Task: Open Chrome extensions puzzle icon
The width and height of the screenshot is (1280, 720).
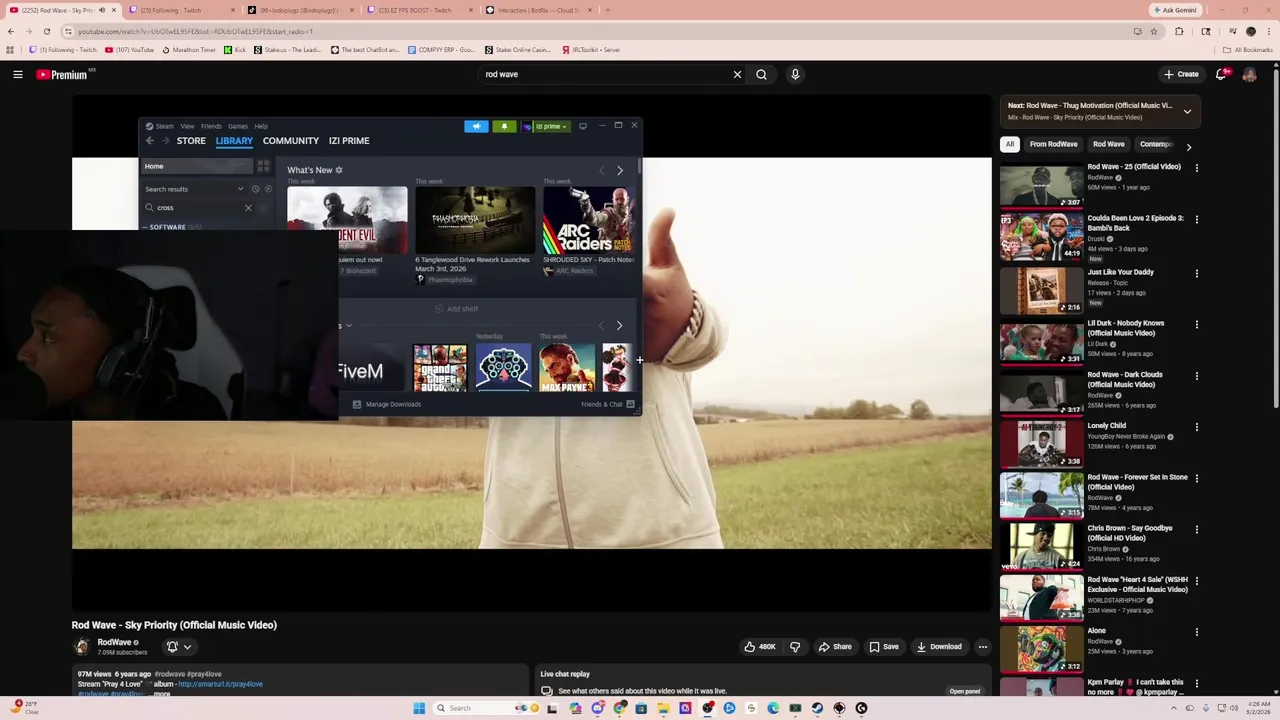Action: tap(1179, 31)
